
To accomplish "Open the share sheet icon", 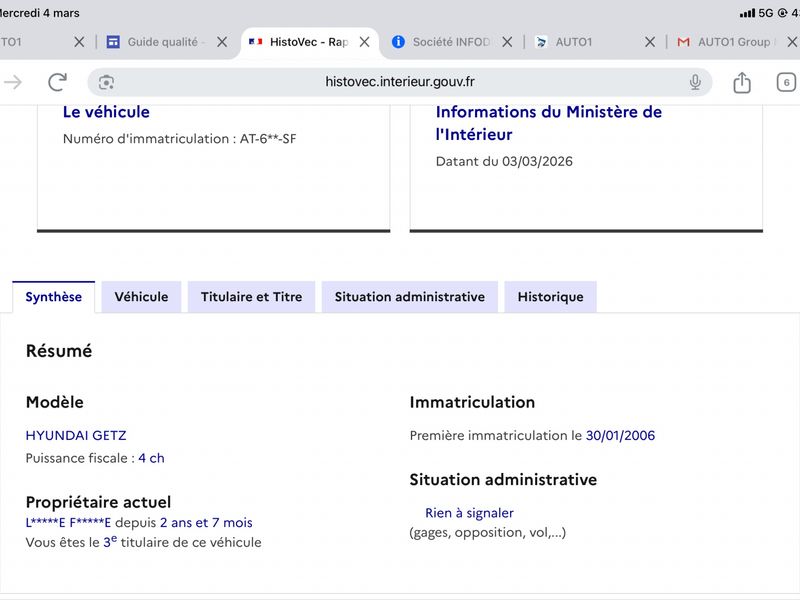I will (x=742, y=82).
